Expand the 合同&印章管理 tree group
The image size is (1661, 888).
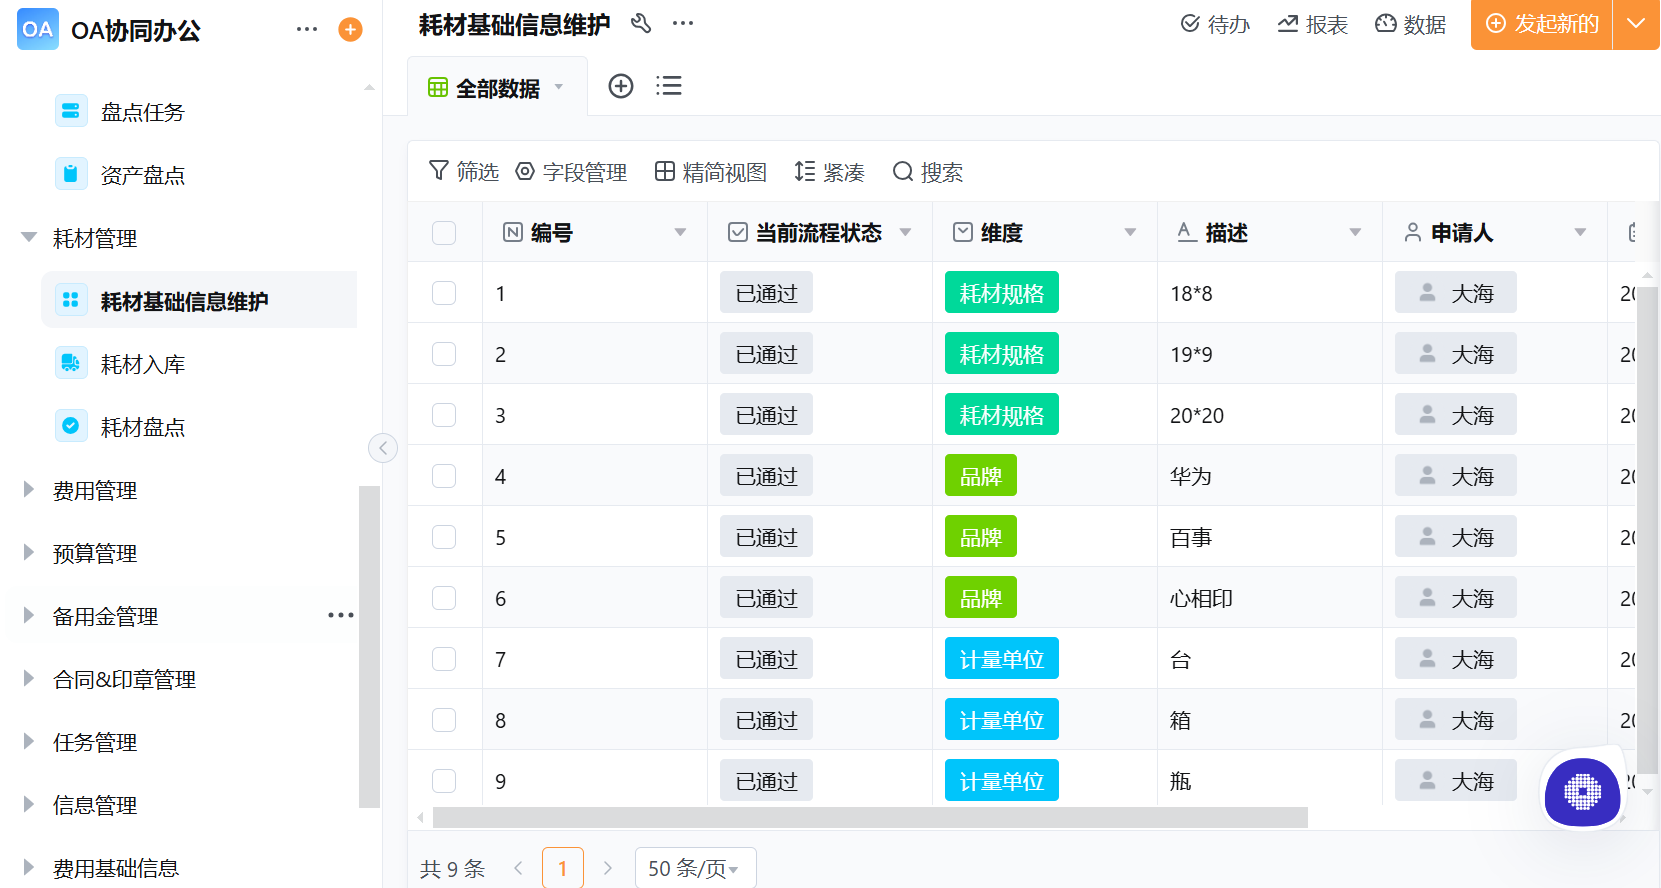[29, 678]
